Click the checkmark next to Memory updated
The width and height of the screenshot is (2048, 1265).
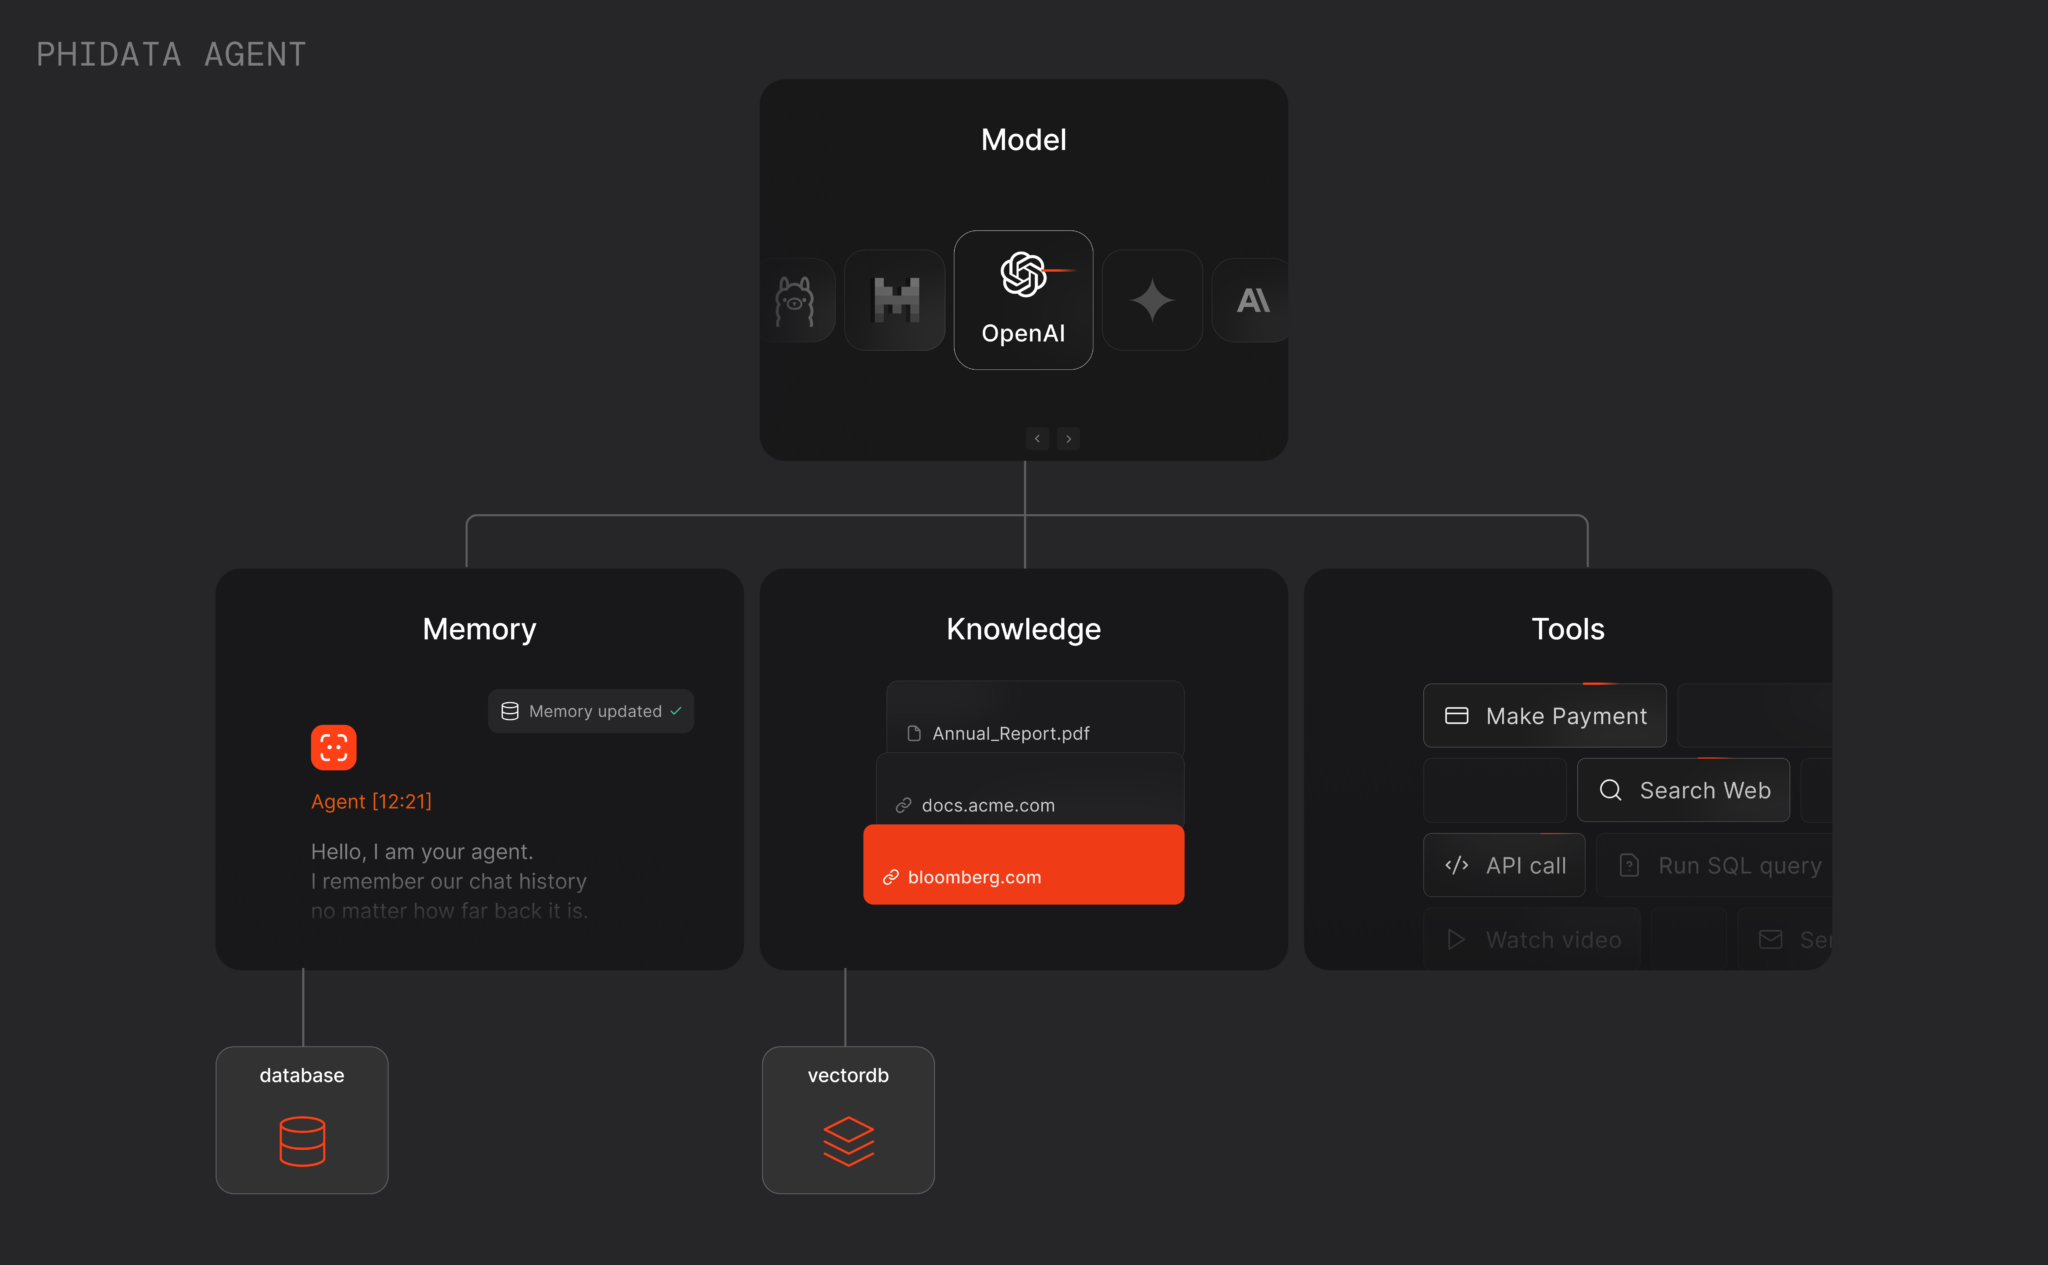[x=676, y=711]
